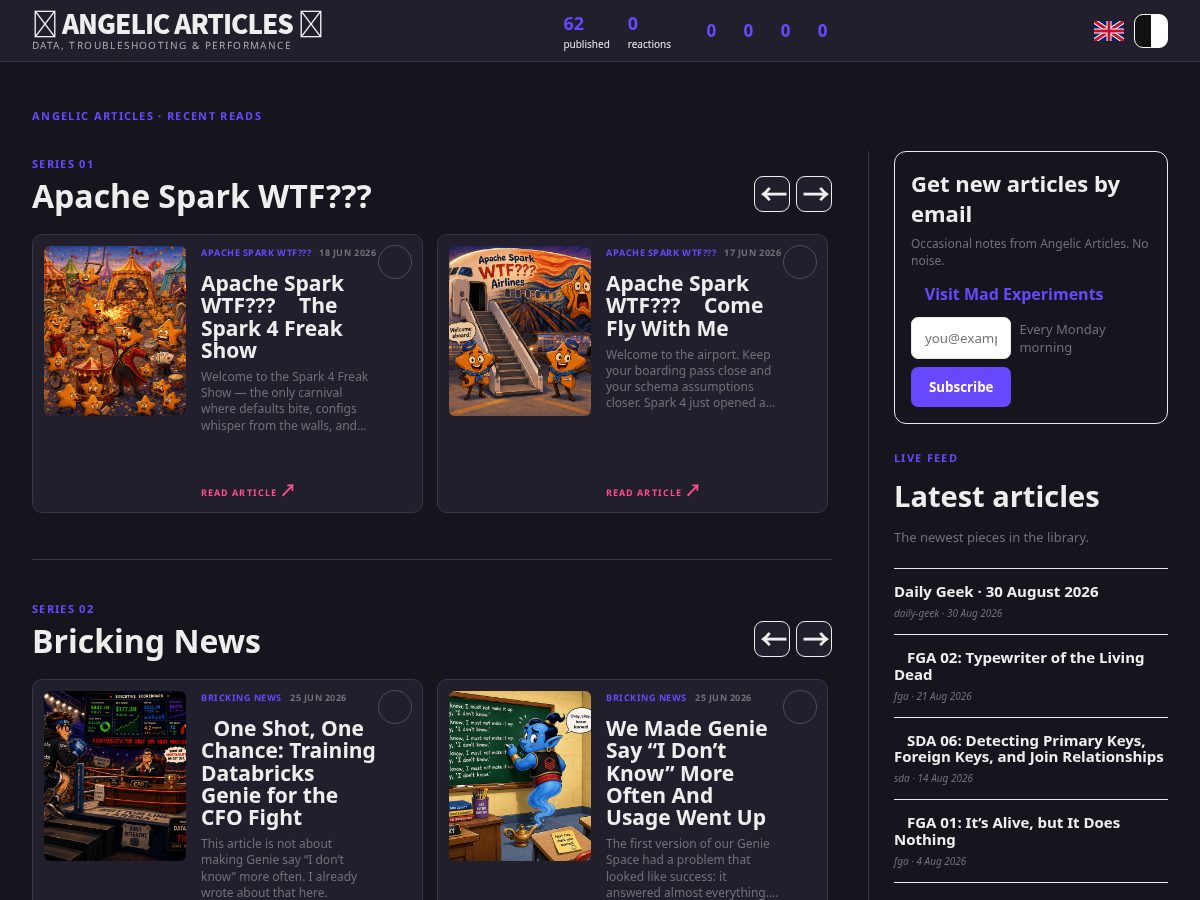Click the 'Angelic Articles · Recent Reads' label
This screenshot has height=900, width=1200.
pos(147,116)
